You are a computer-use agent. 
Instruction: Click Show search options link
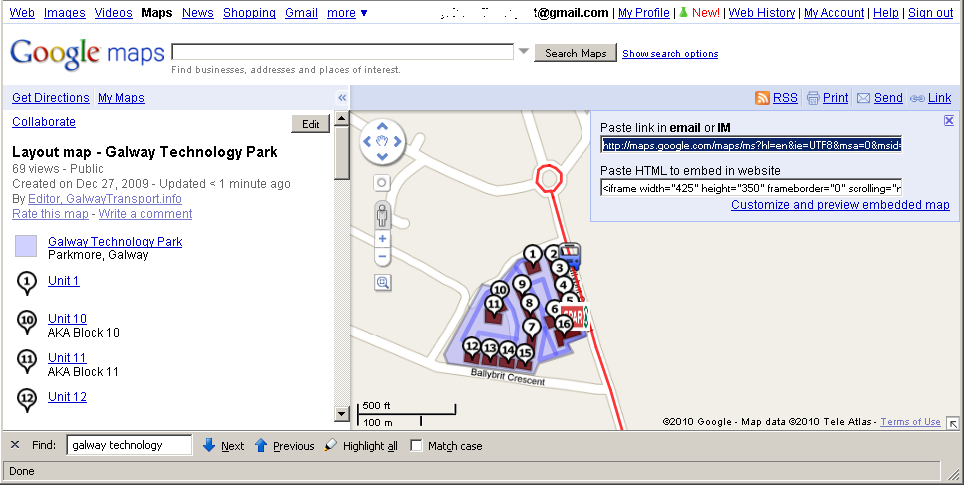pos(670,54)
